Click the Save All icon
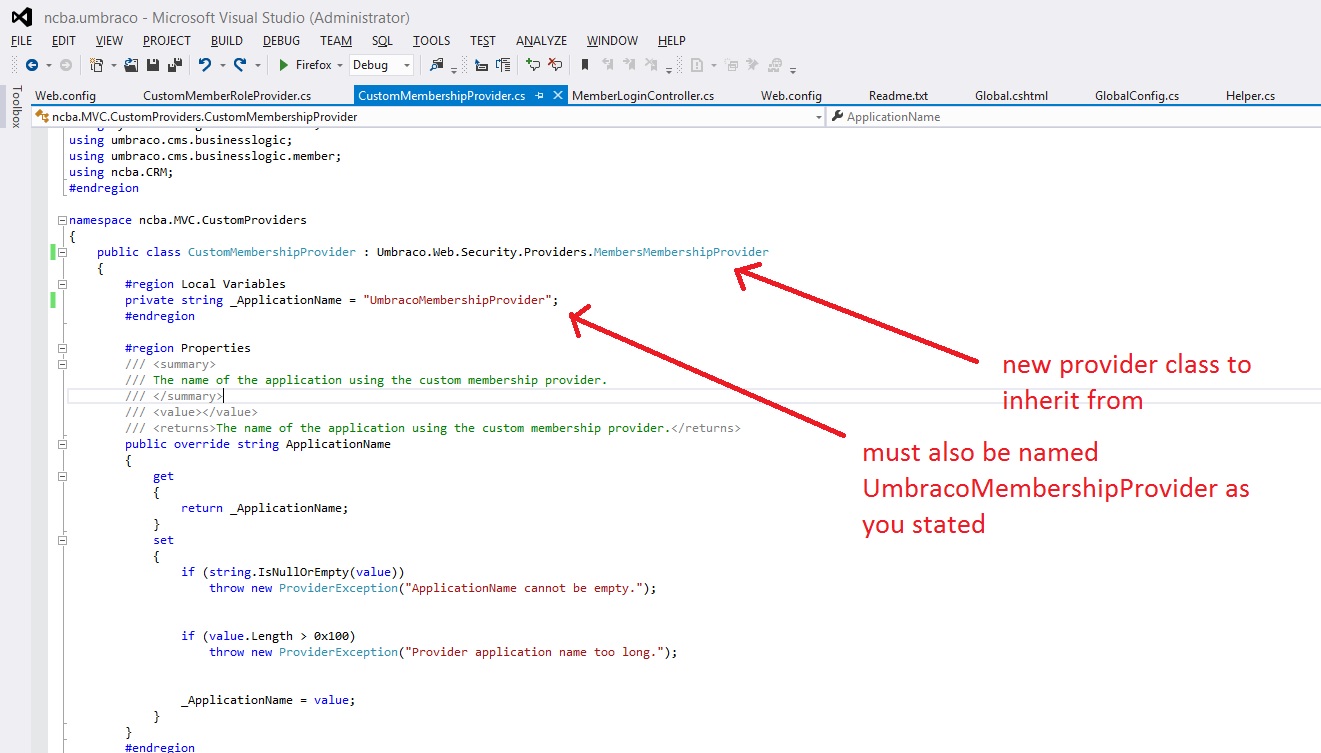 175,65
